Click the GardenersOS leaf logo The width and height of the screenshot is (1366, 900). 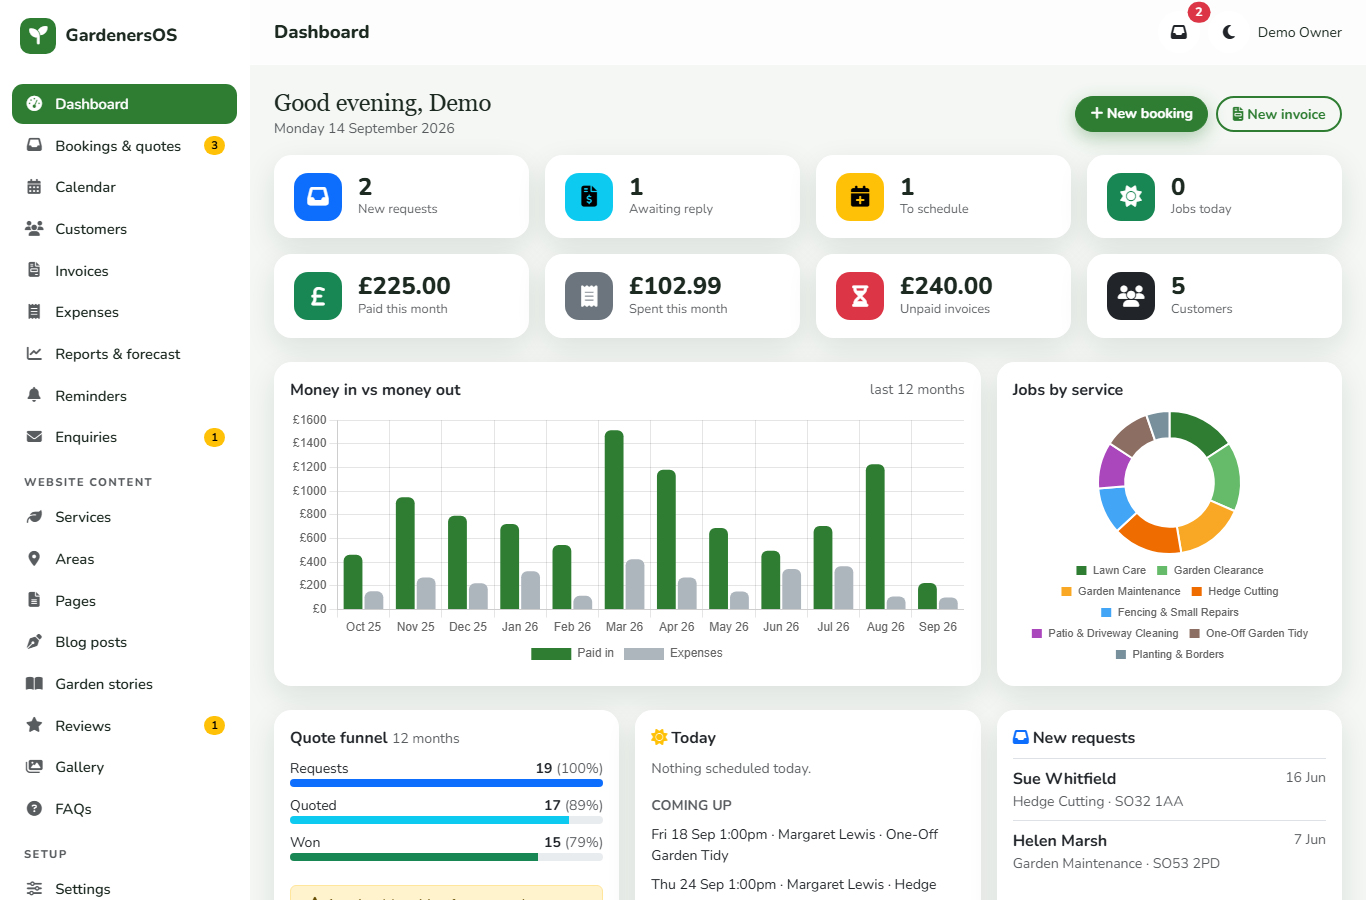tap(38, 35)
